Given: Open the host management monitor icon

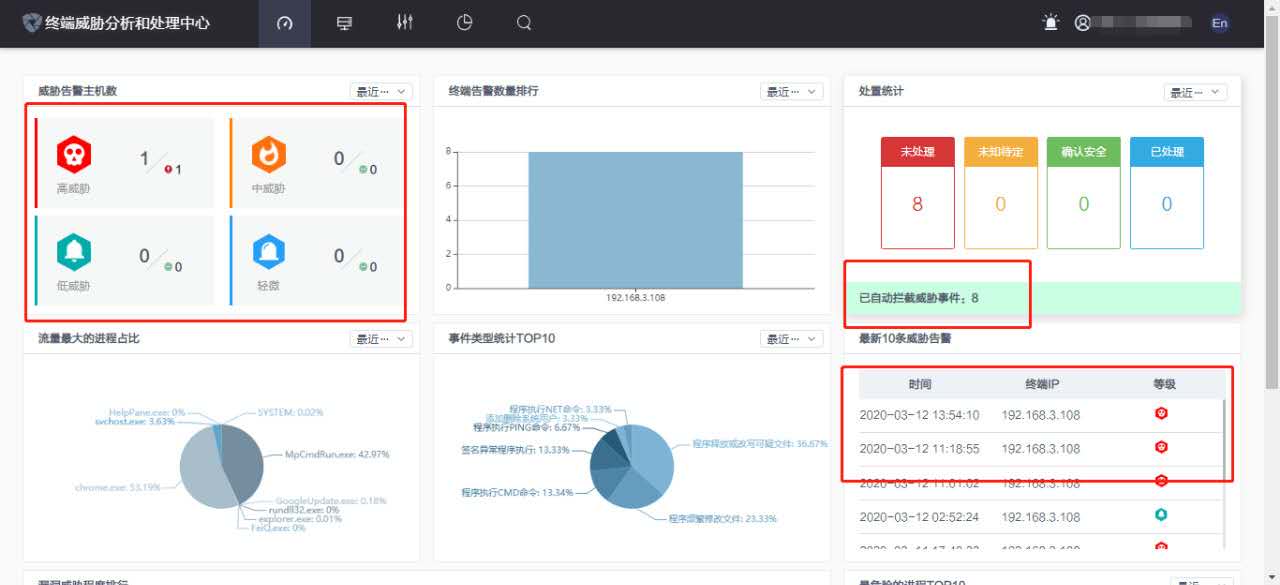Looking at the screenshot, I should [344, 22].
